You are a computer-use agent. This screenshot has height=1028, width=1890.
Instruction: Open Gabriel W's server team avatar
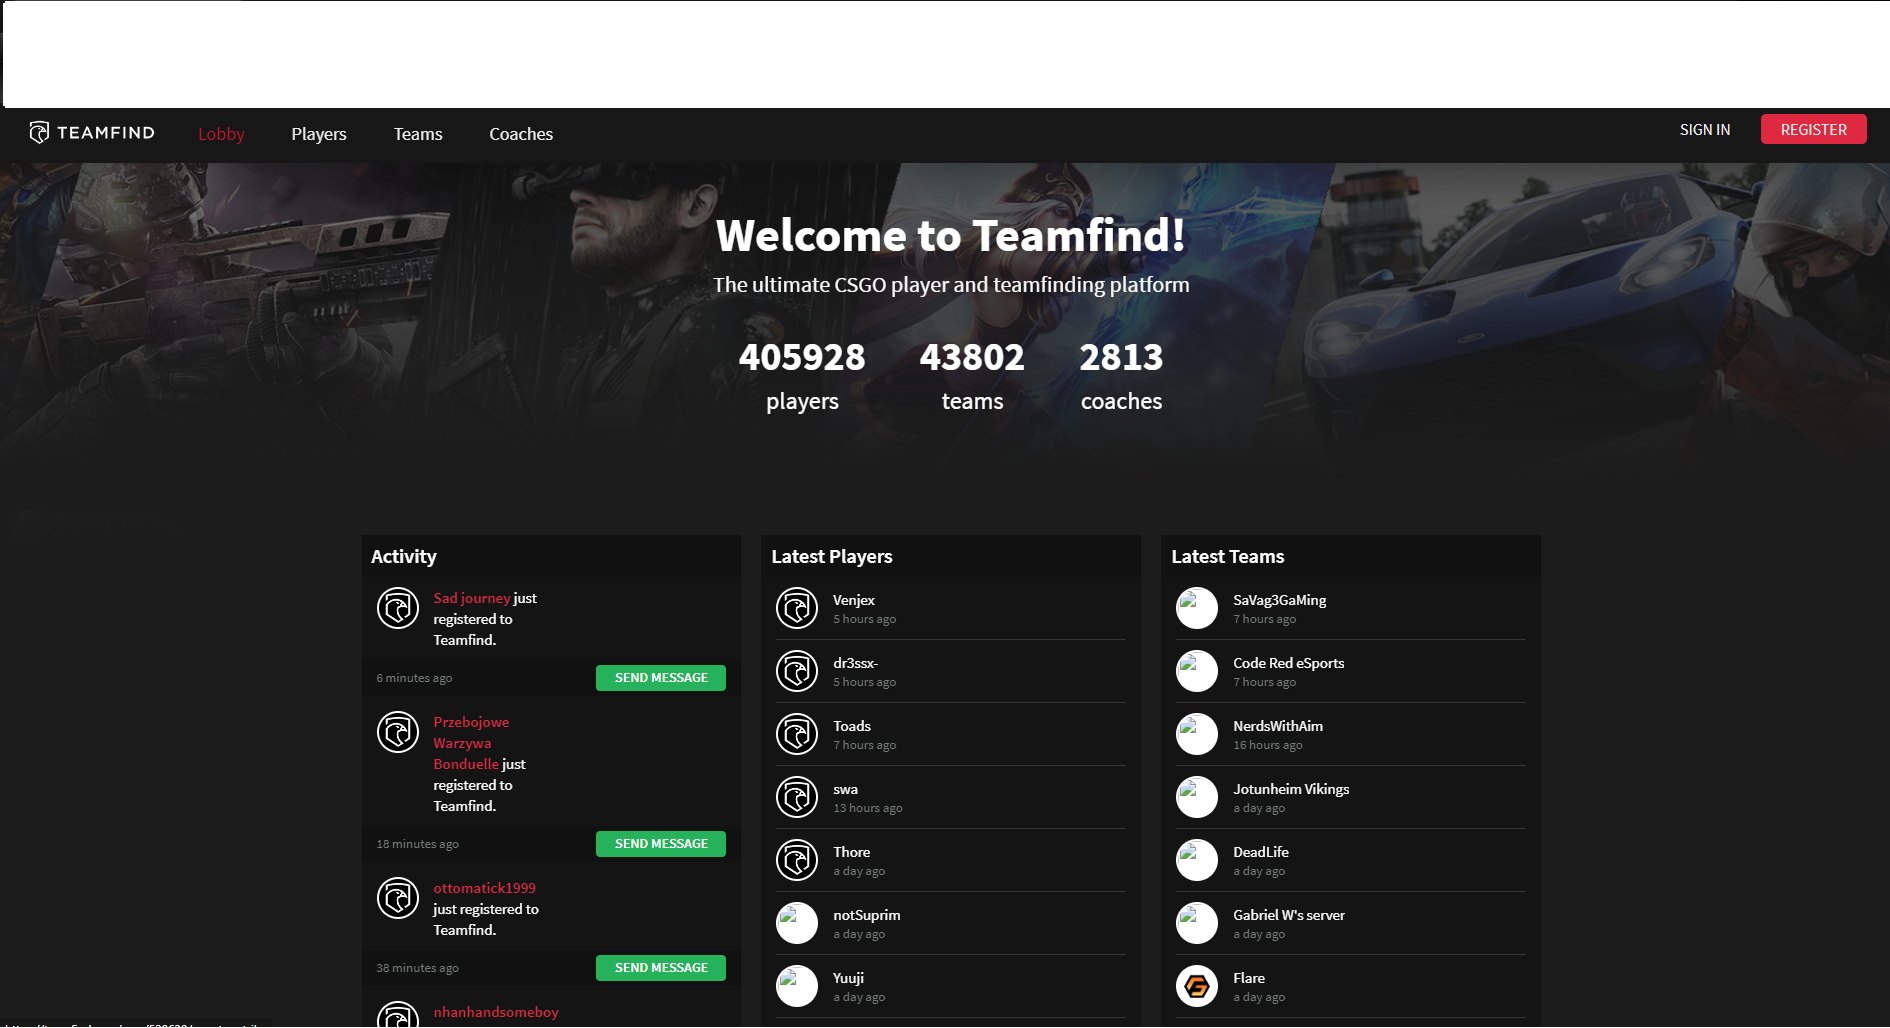tap(1197, 923)
